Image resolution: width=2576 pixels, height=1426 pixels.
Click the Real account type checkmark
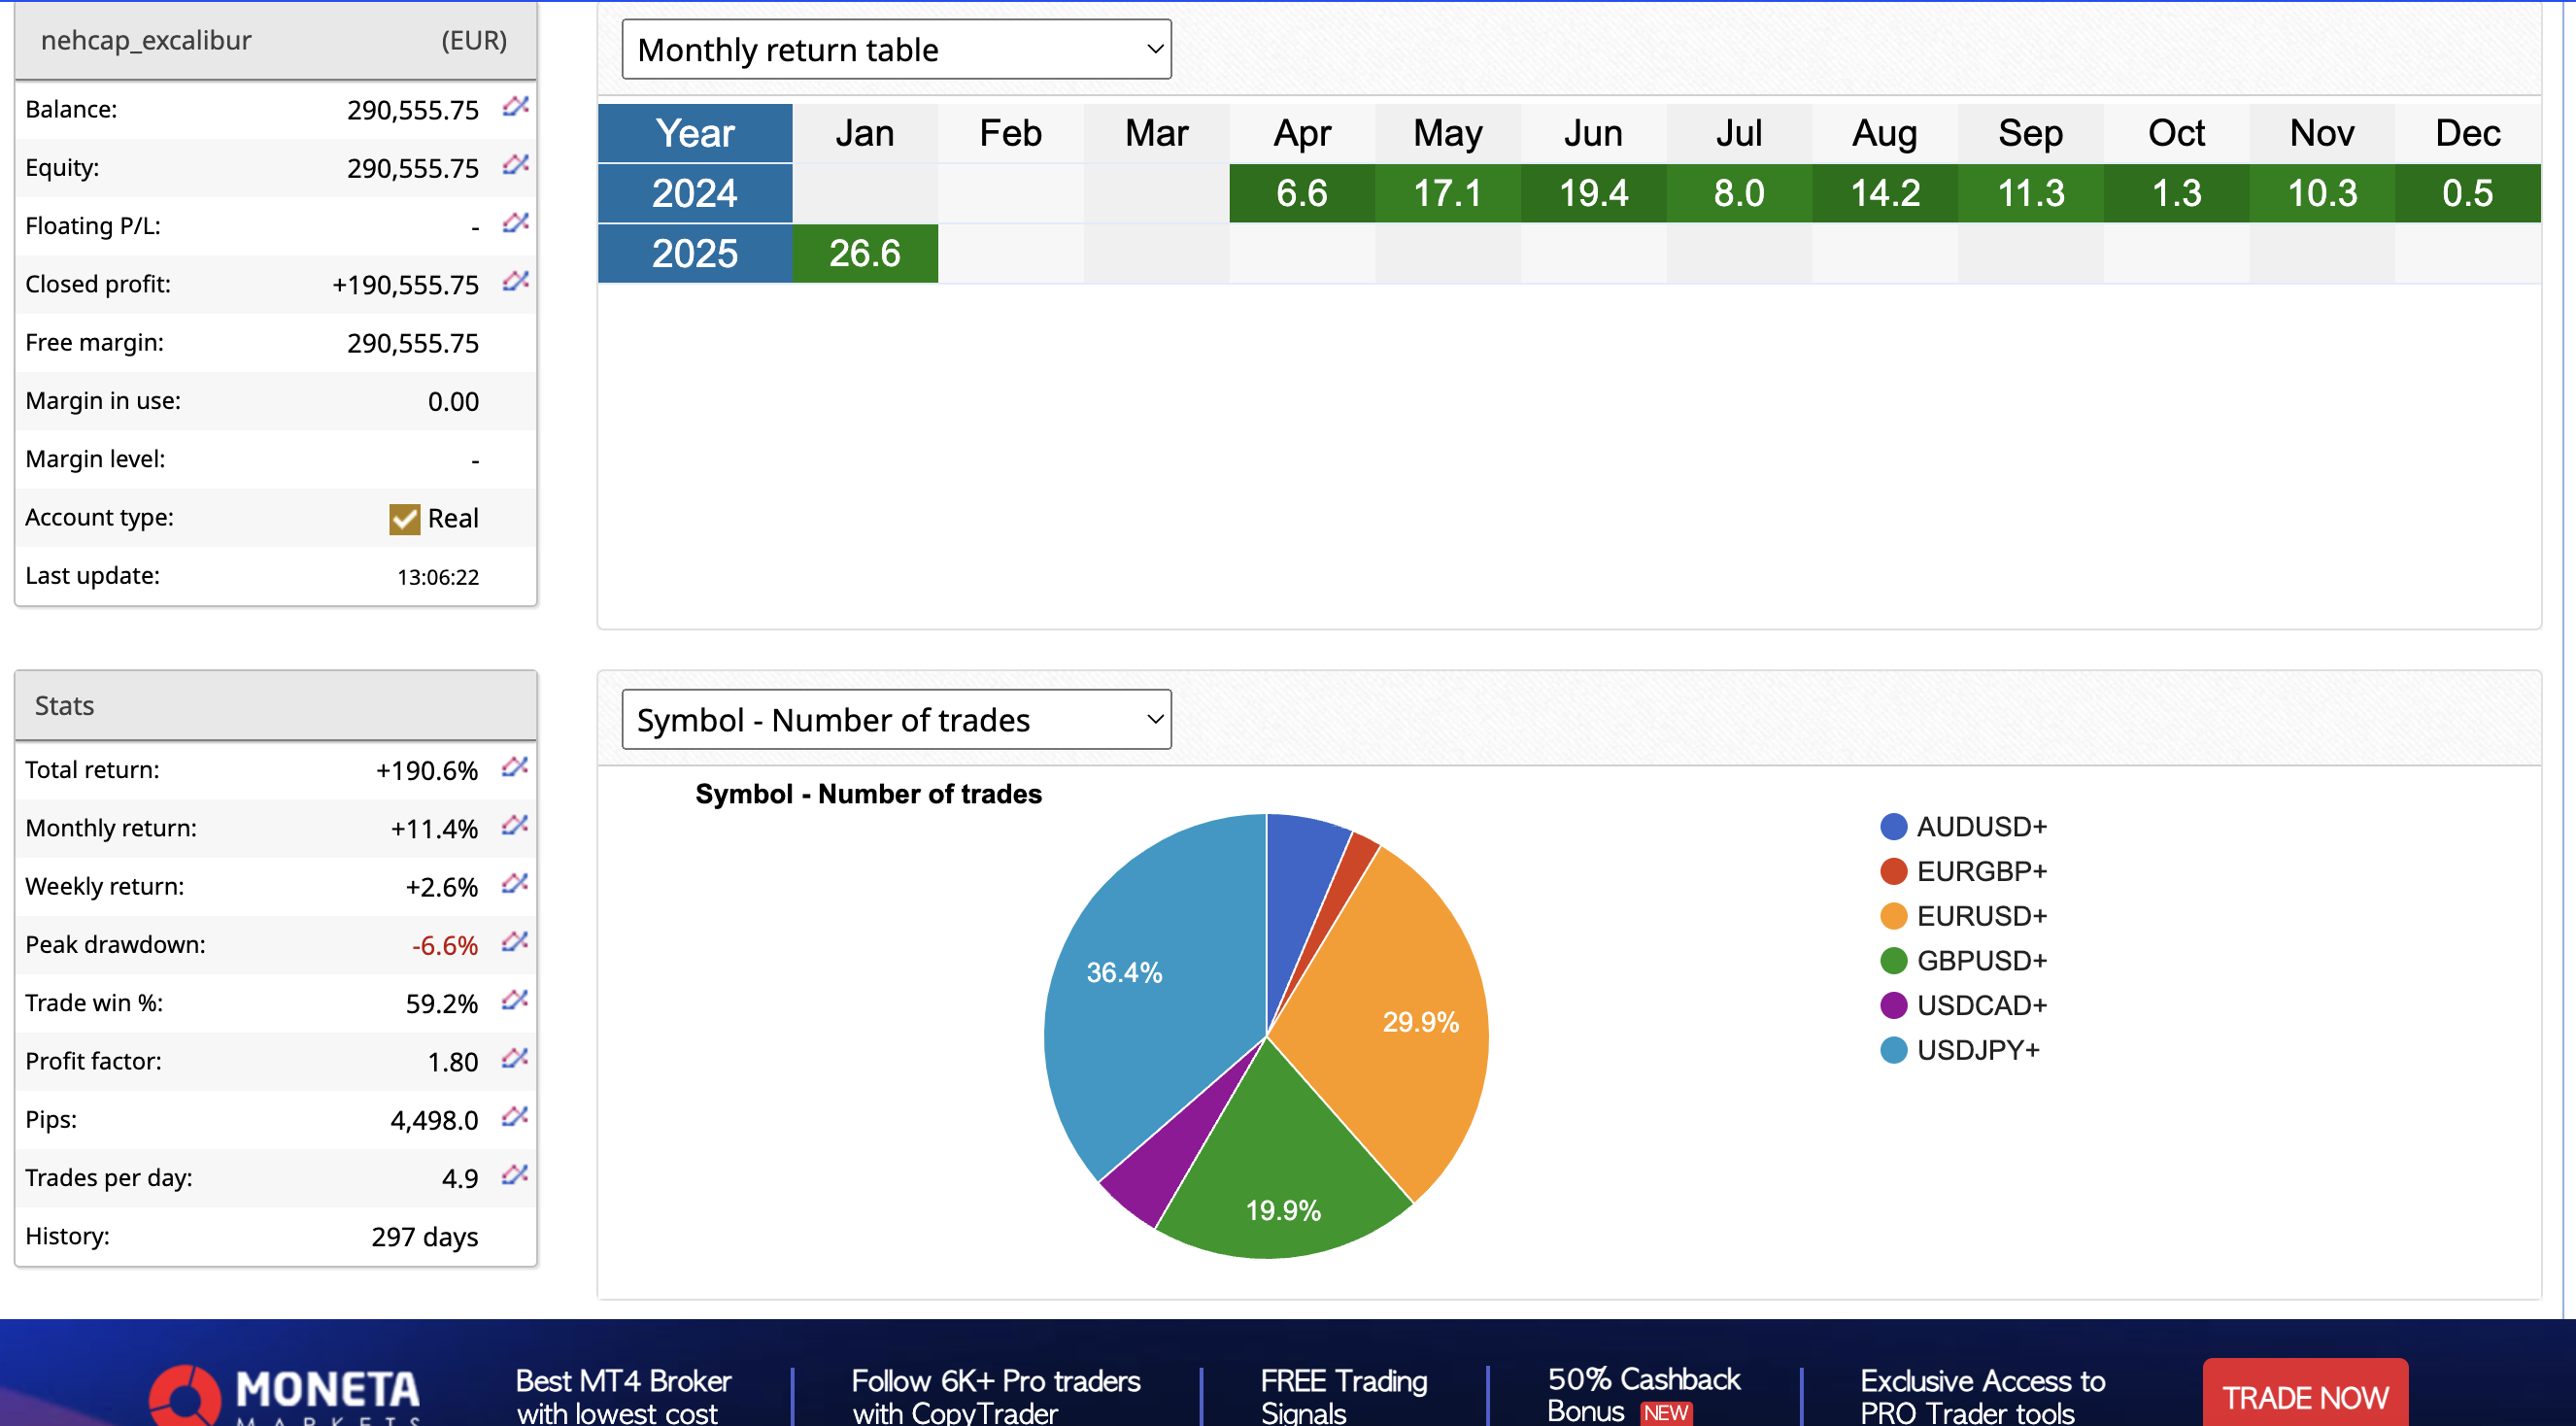[x=404, y=519]
